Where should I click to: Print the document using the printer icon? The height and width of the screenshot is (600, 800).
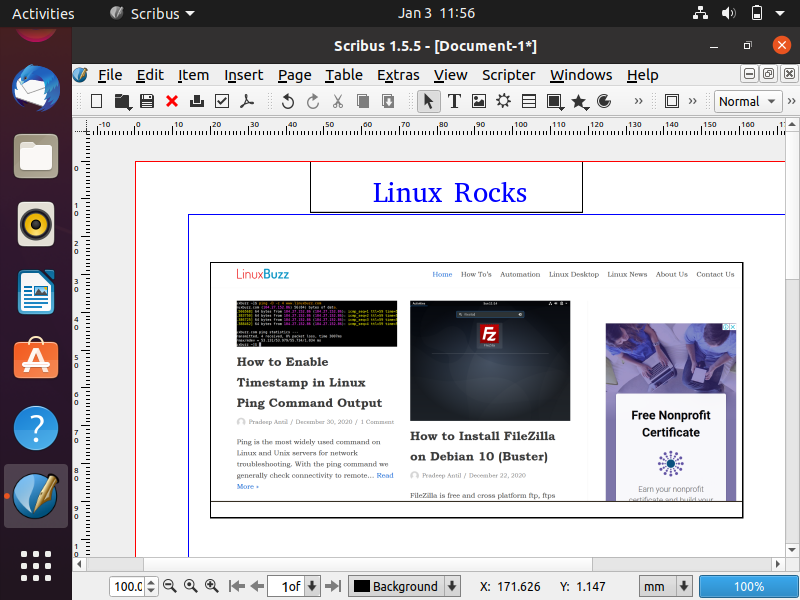pyautogui.click(x=197, y=101)
